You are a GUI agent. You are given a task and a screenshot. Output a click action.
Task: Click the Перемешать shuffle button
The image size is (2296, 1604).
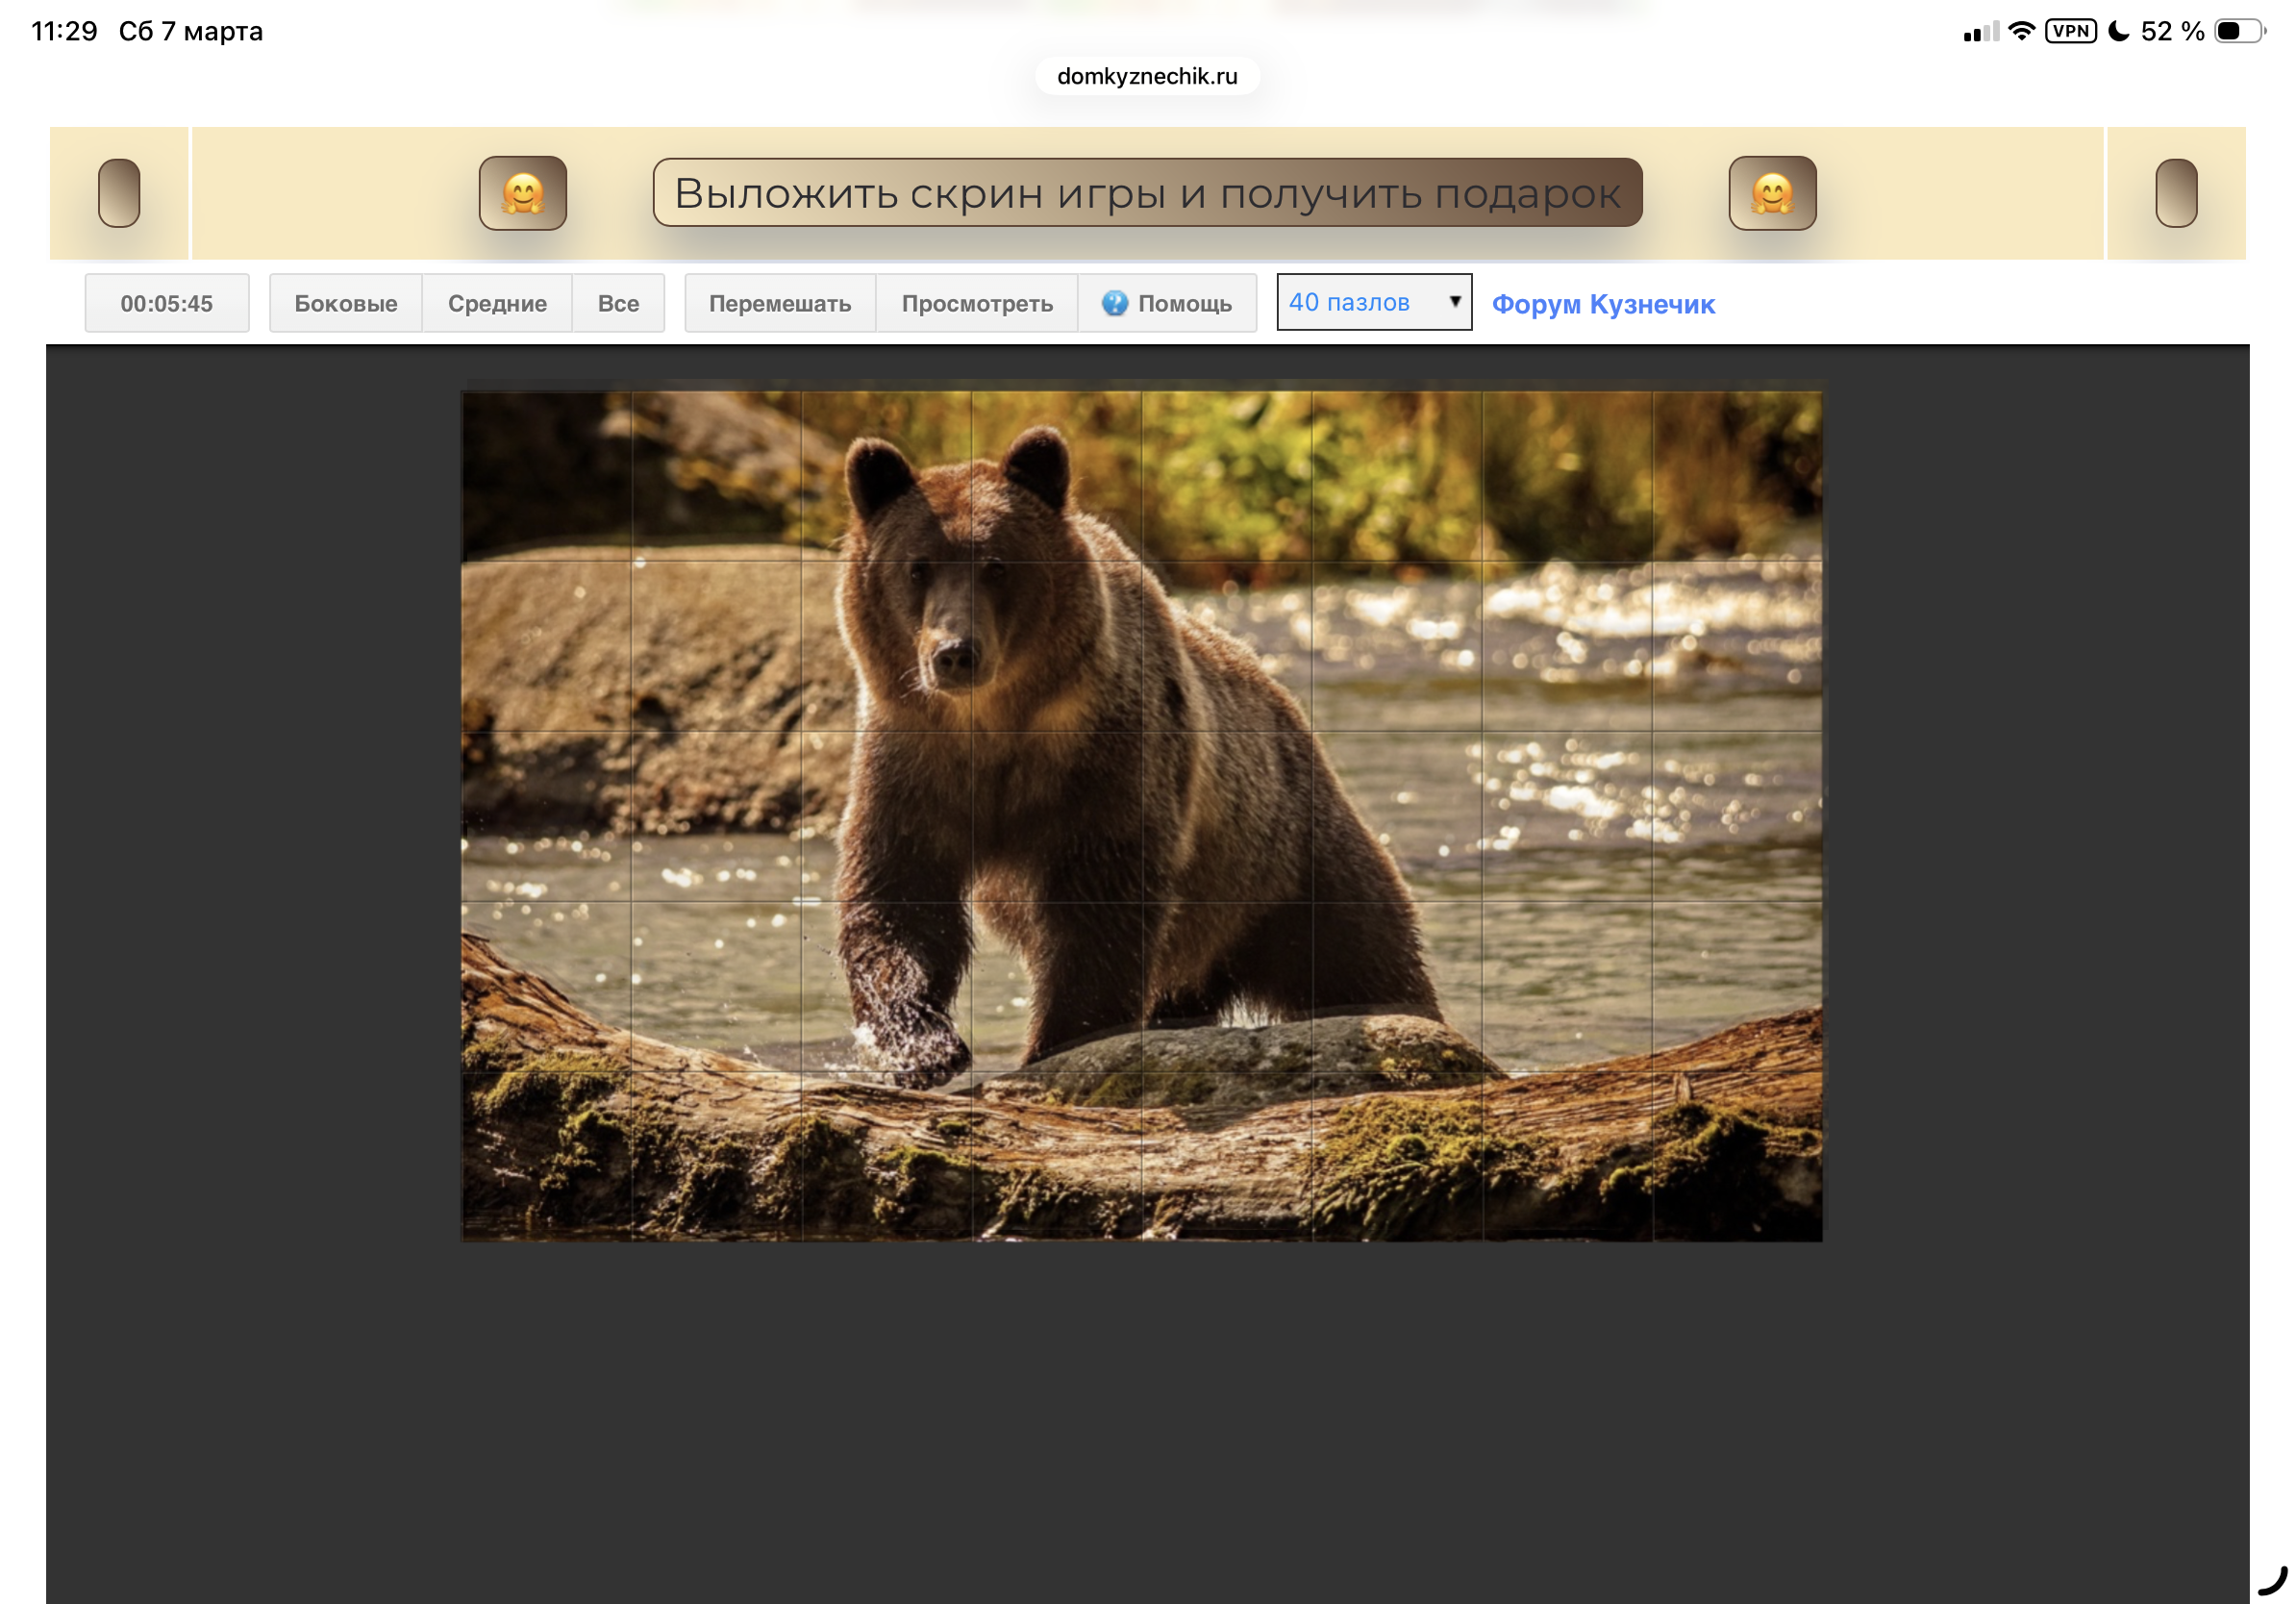(x=779, y=303)
